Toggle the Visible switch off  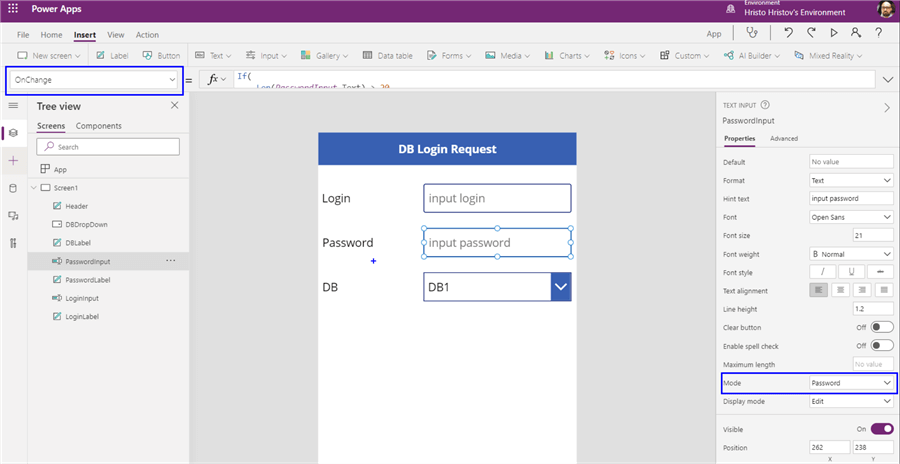point(882,429)
